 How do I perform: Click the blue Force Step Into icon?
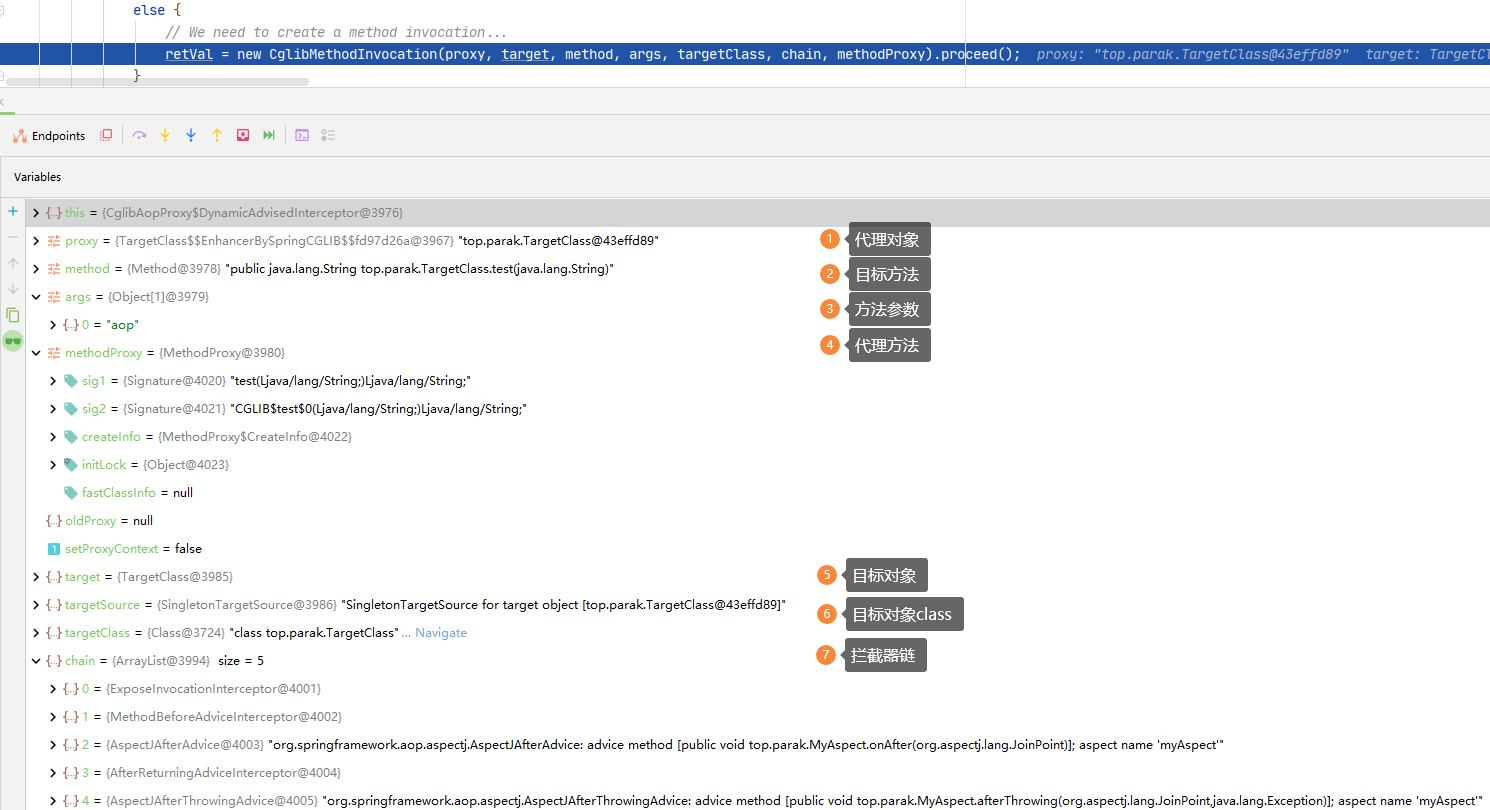(191, 135)
